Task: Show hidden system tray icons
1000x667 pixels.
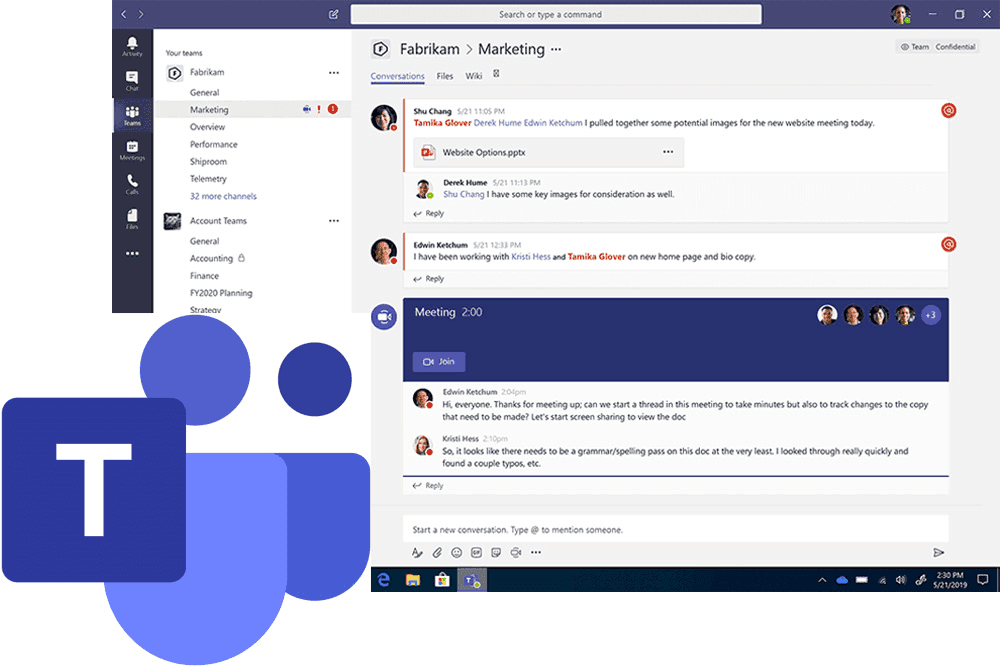Action: tap(822, 580)
